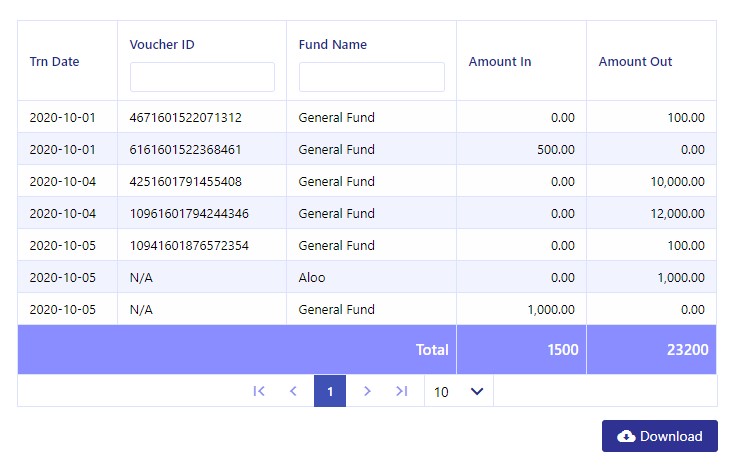Select voucher 4671601522071312 row

click(367, 117)
